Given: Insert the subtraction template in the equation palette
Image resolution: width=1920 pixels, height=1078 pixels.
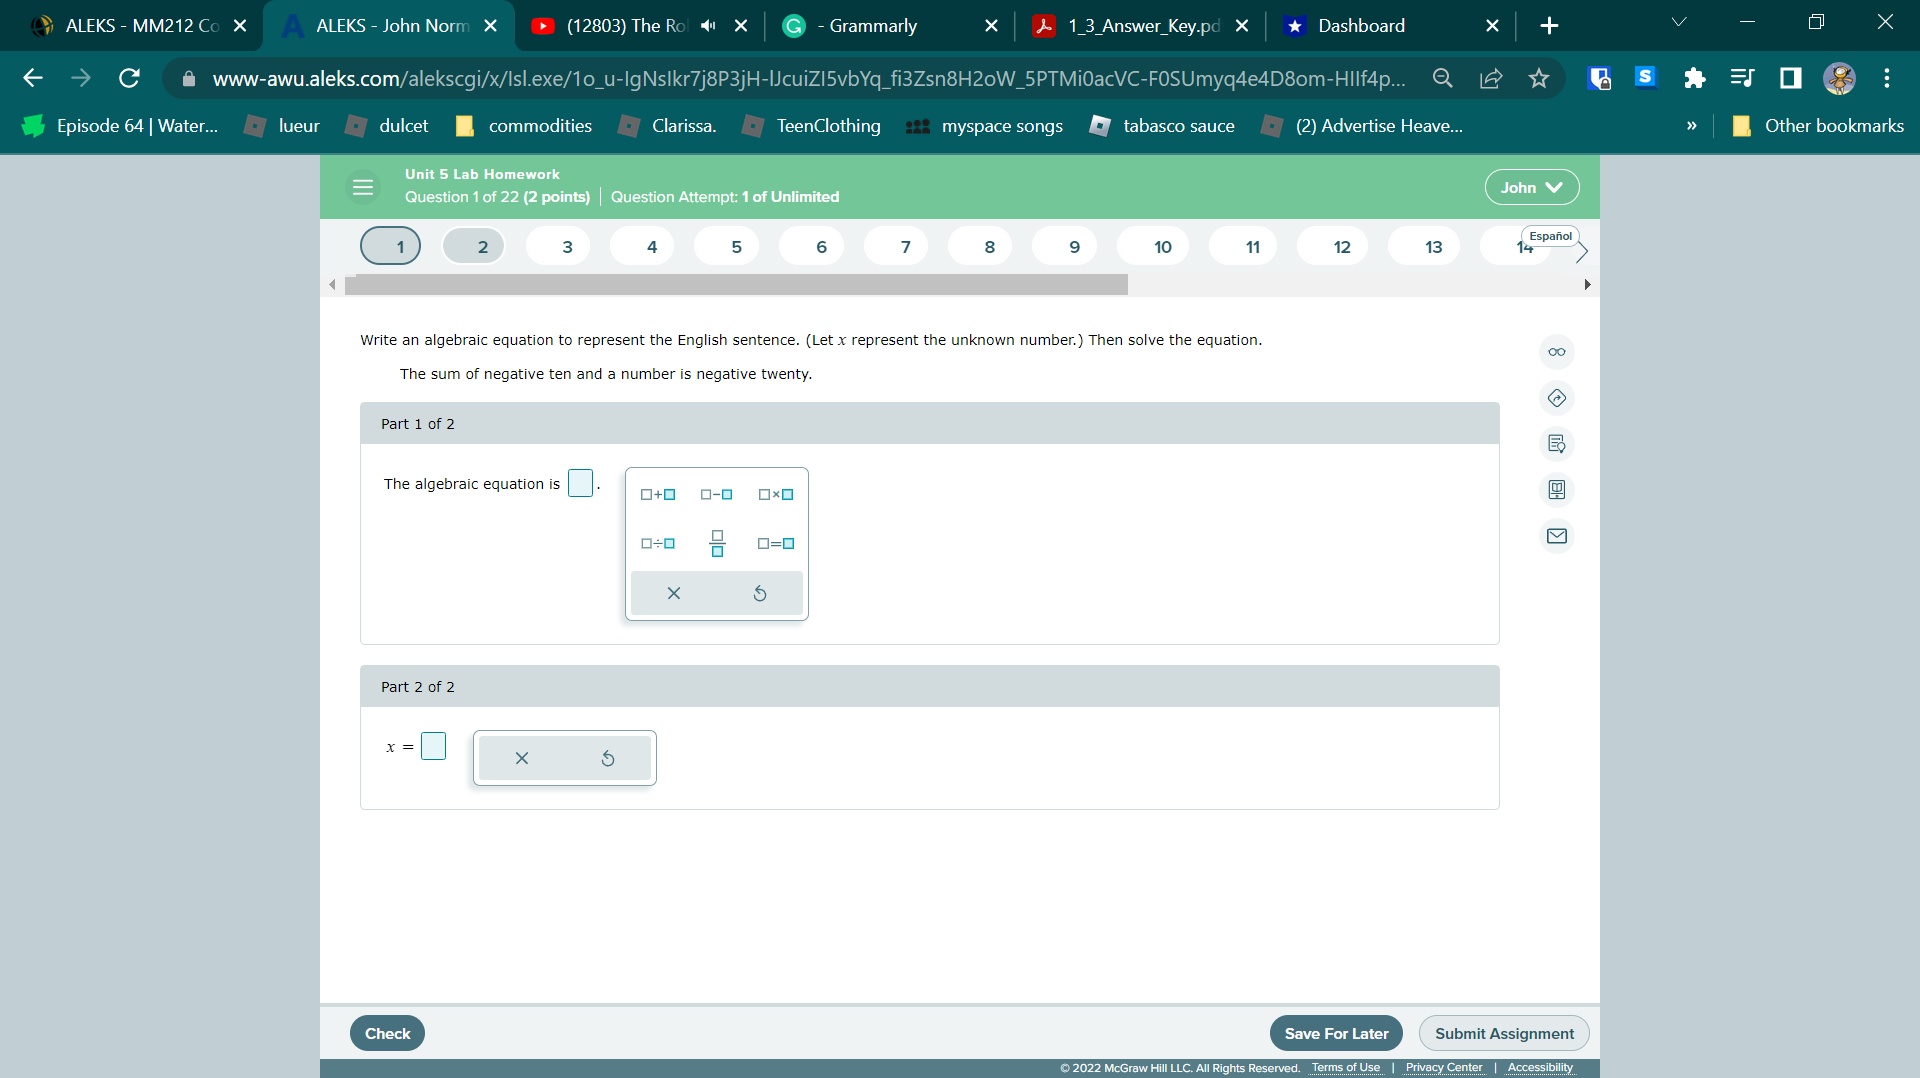Looking at the screenshot, I should [x=717, y=494].
